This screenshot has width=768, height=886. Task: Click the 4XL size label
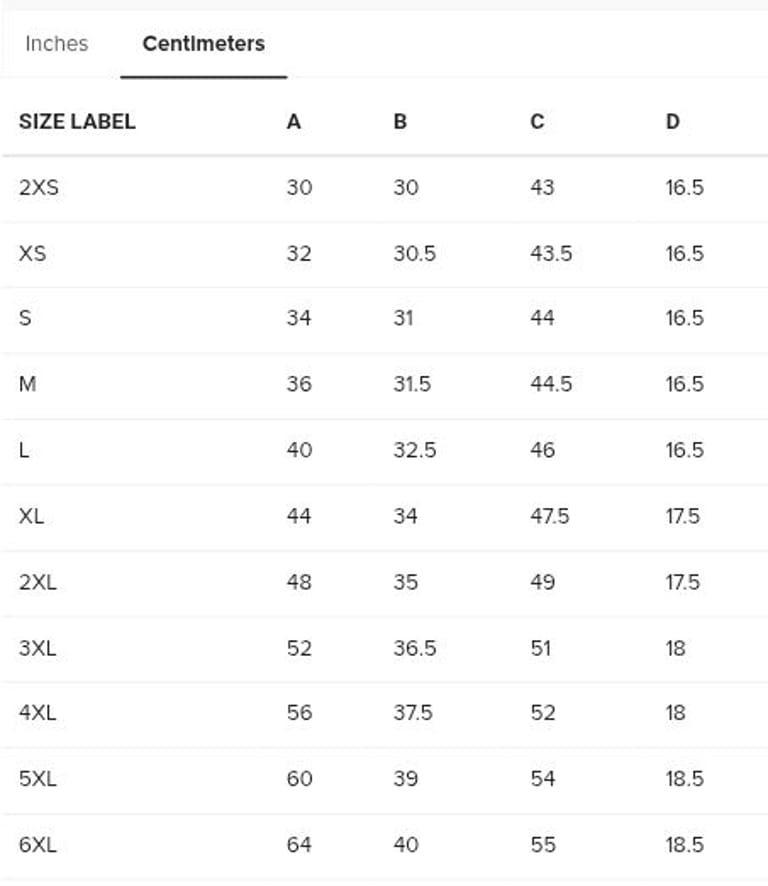point(37,713)
